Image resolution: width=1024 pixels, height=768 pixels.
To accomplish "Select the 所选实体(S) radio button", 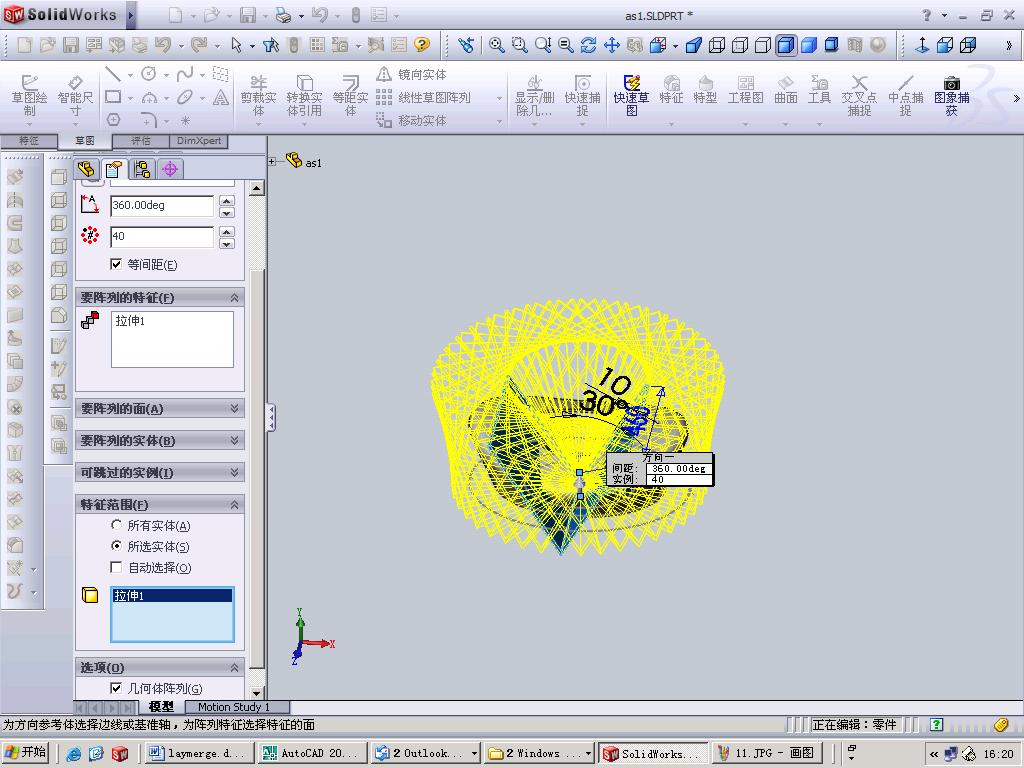I will tap(116, 546).
